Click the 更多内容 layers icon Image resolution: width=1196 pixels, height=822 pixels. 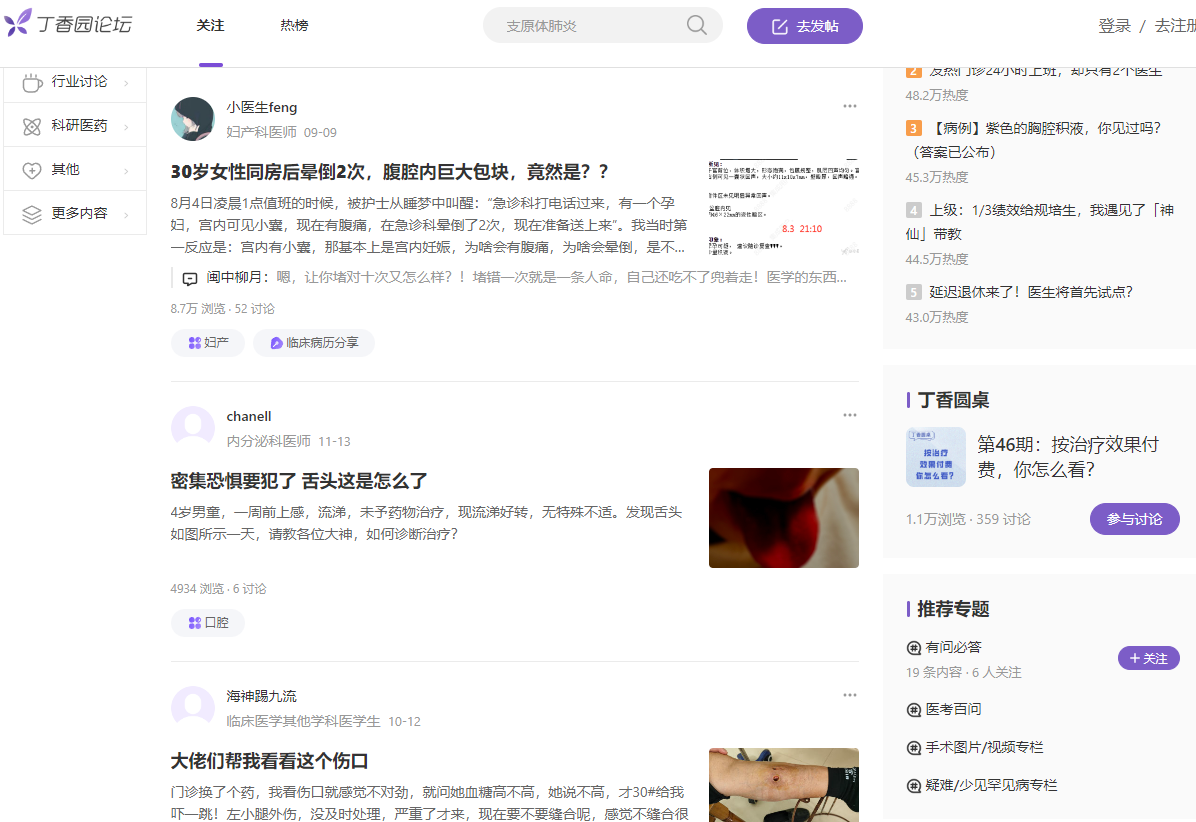tap(32, 213)
